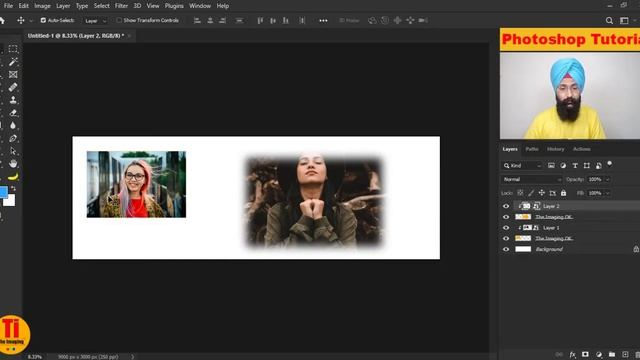Screen dimensions: 640x360
Task: Select the Background layer name
Action: tap(549, 249)
